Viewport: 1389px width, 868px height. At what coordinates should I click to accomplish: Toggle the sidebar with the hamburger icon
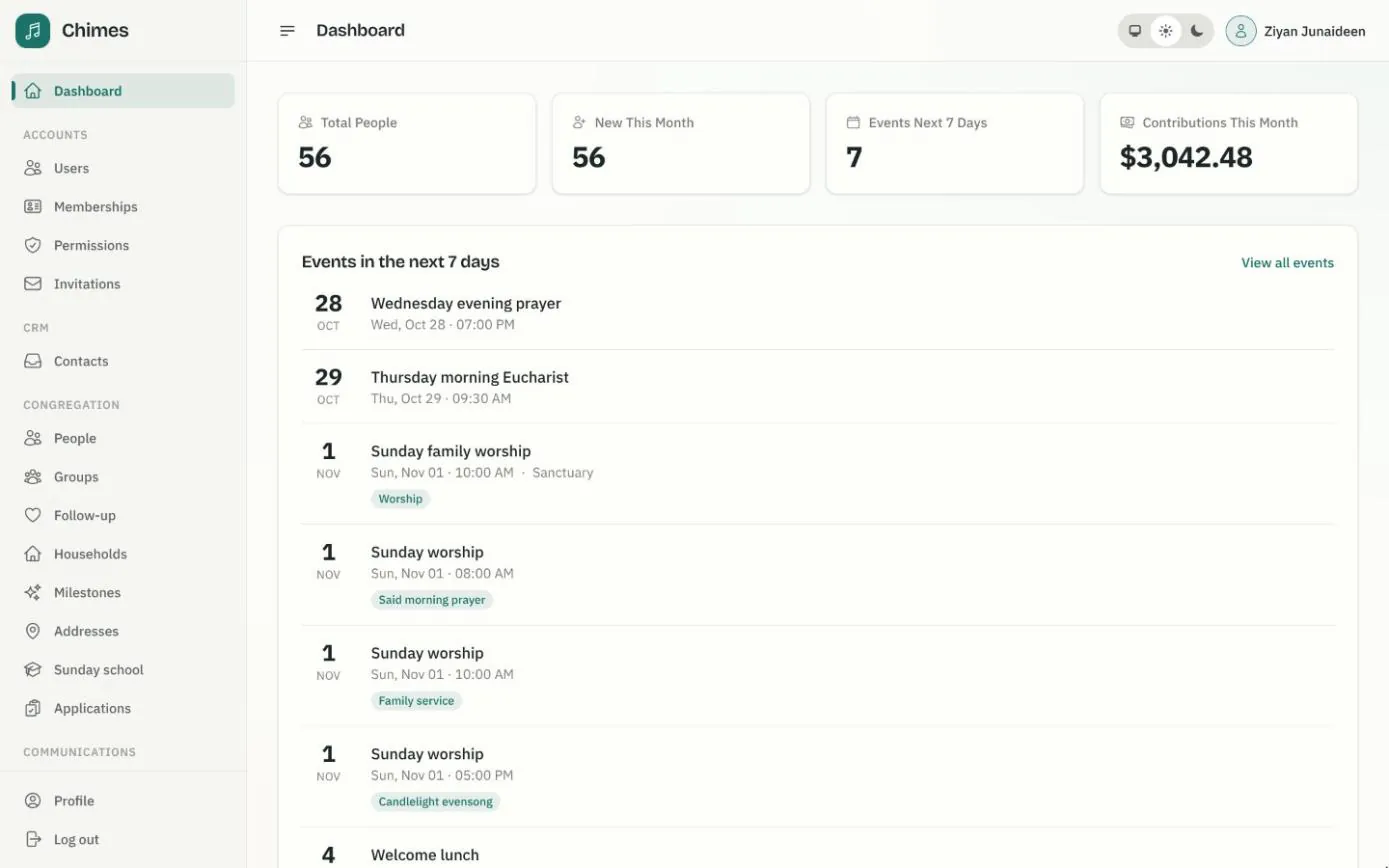coord(287,31)
